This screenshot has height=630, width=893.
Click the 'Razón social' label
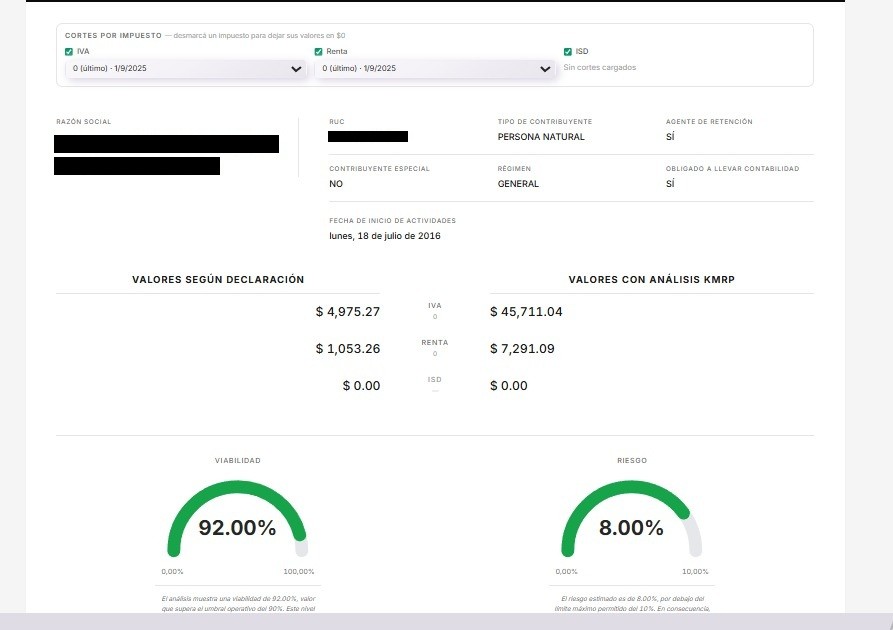(x=84, y=122)
